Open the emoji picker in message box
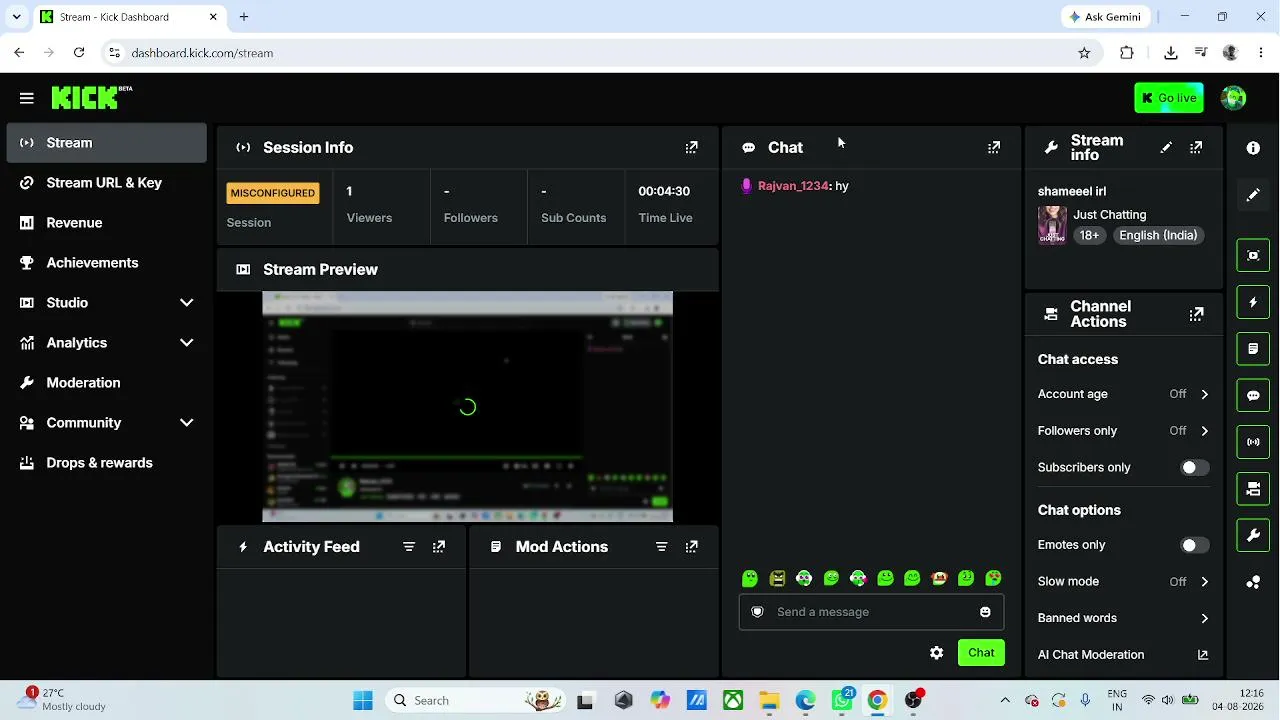The height and width of the screenshot is (720, 1280). coord(985,612)
